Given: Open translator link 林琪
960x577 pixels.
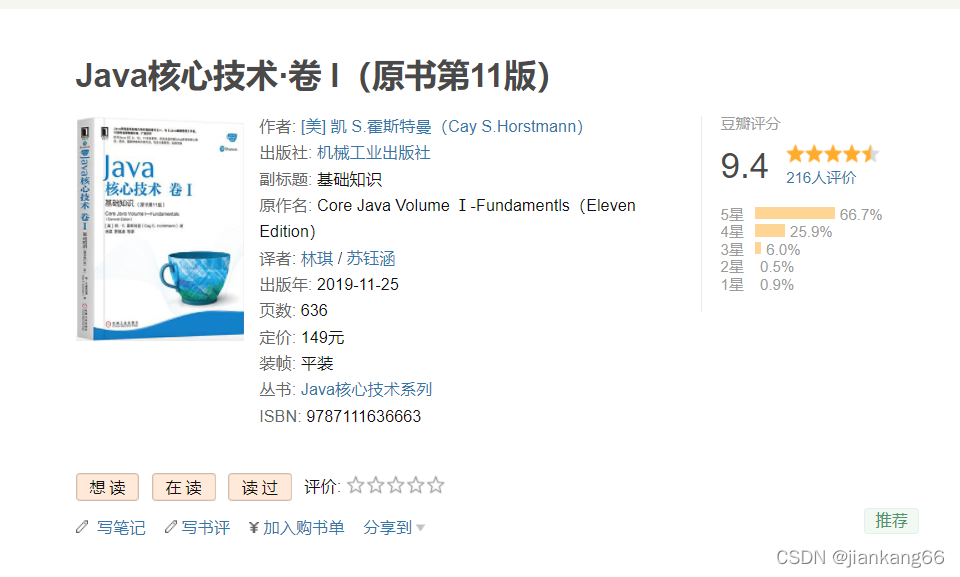Looking at the screenshot, I should 317,258.
